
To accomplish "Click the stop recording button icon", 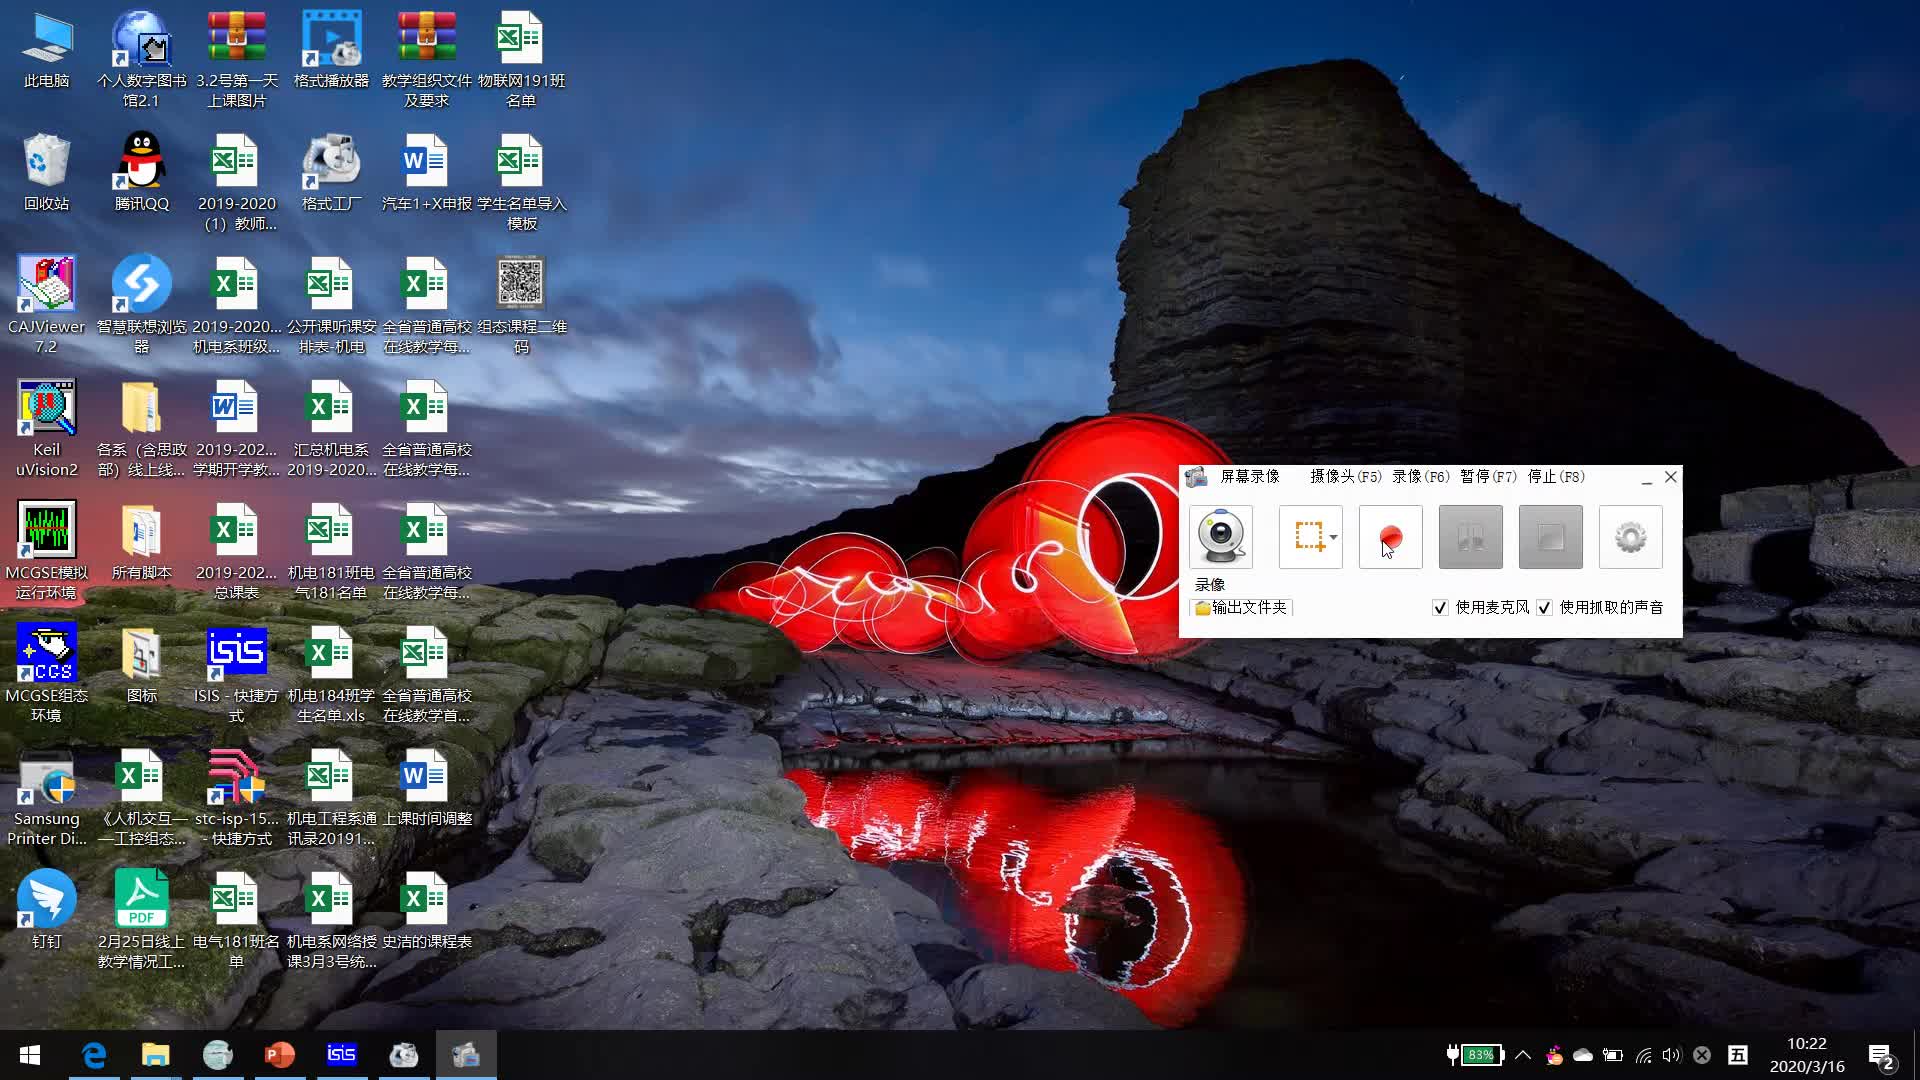I will [1549, 535].
